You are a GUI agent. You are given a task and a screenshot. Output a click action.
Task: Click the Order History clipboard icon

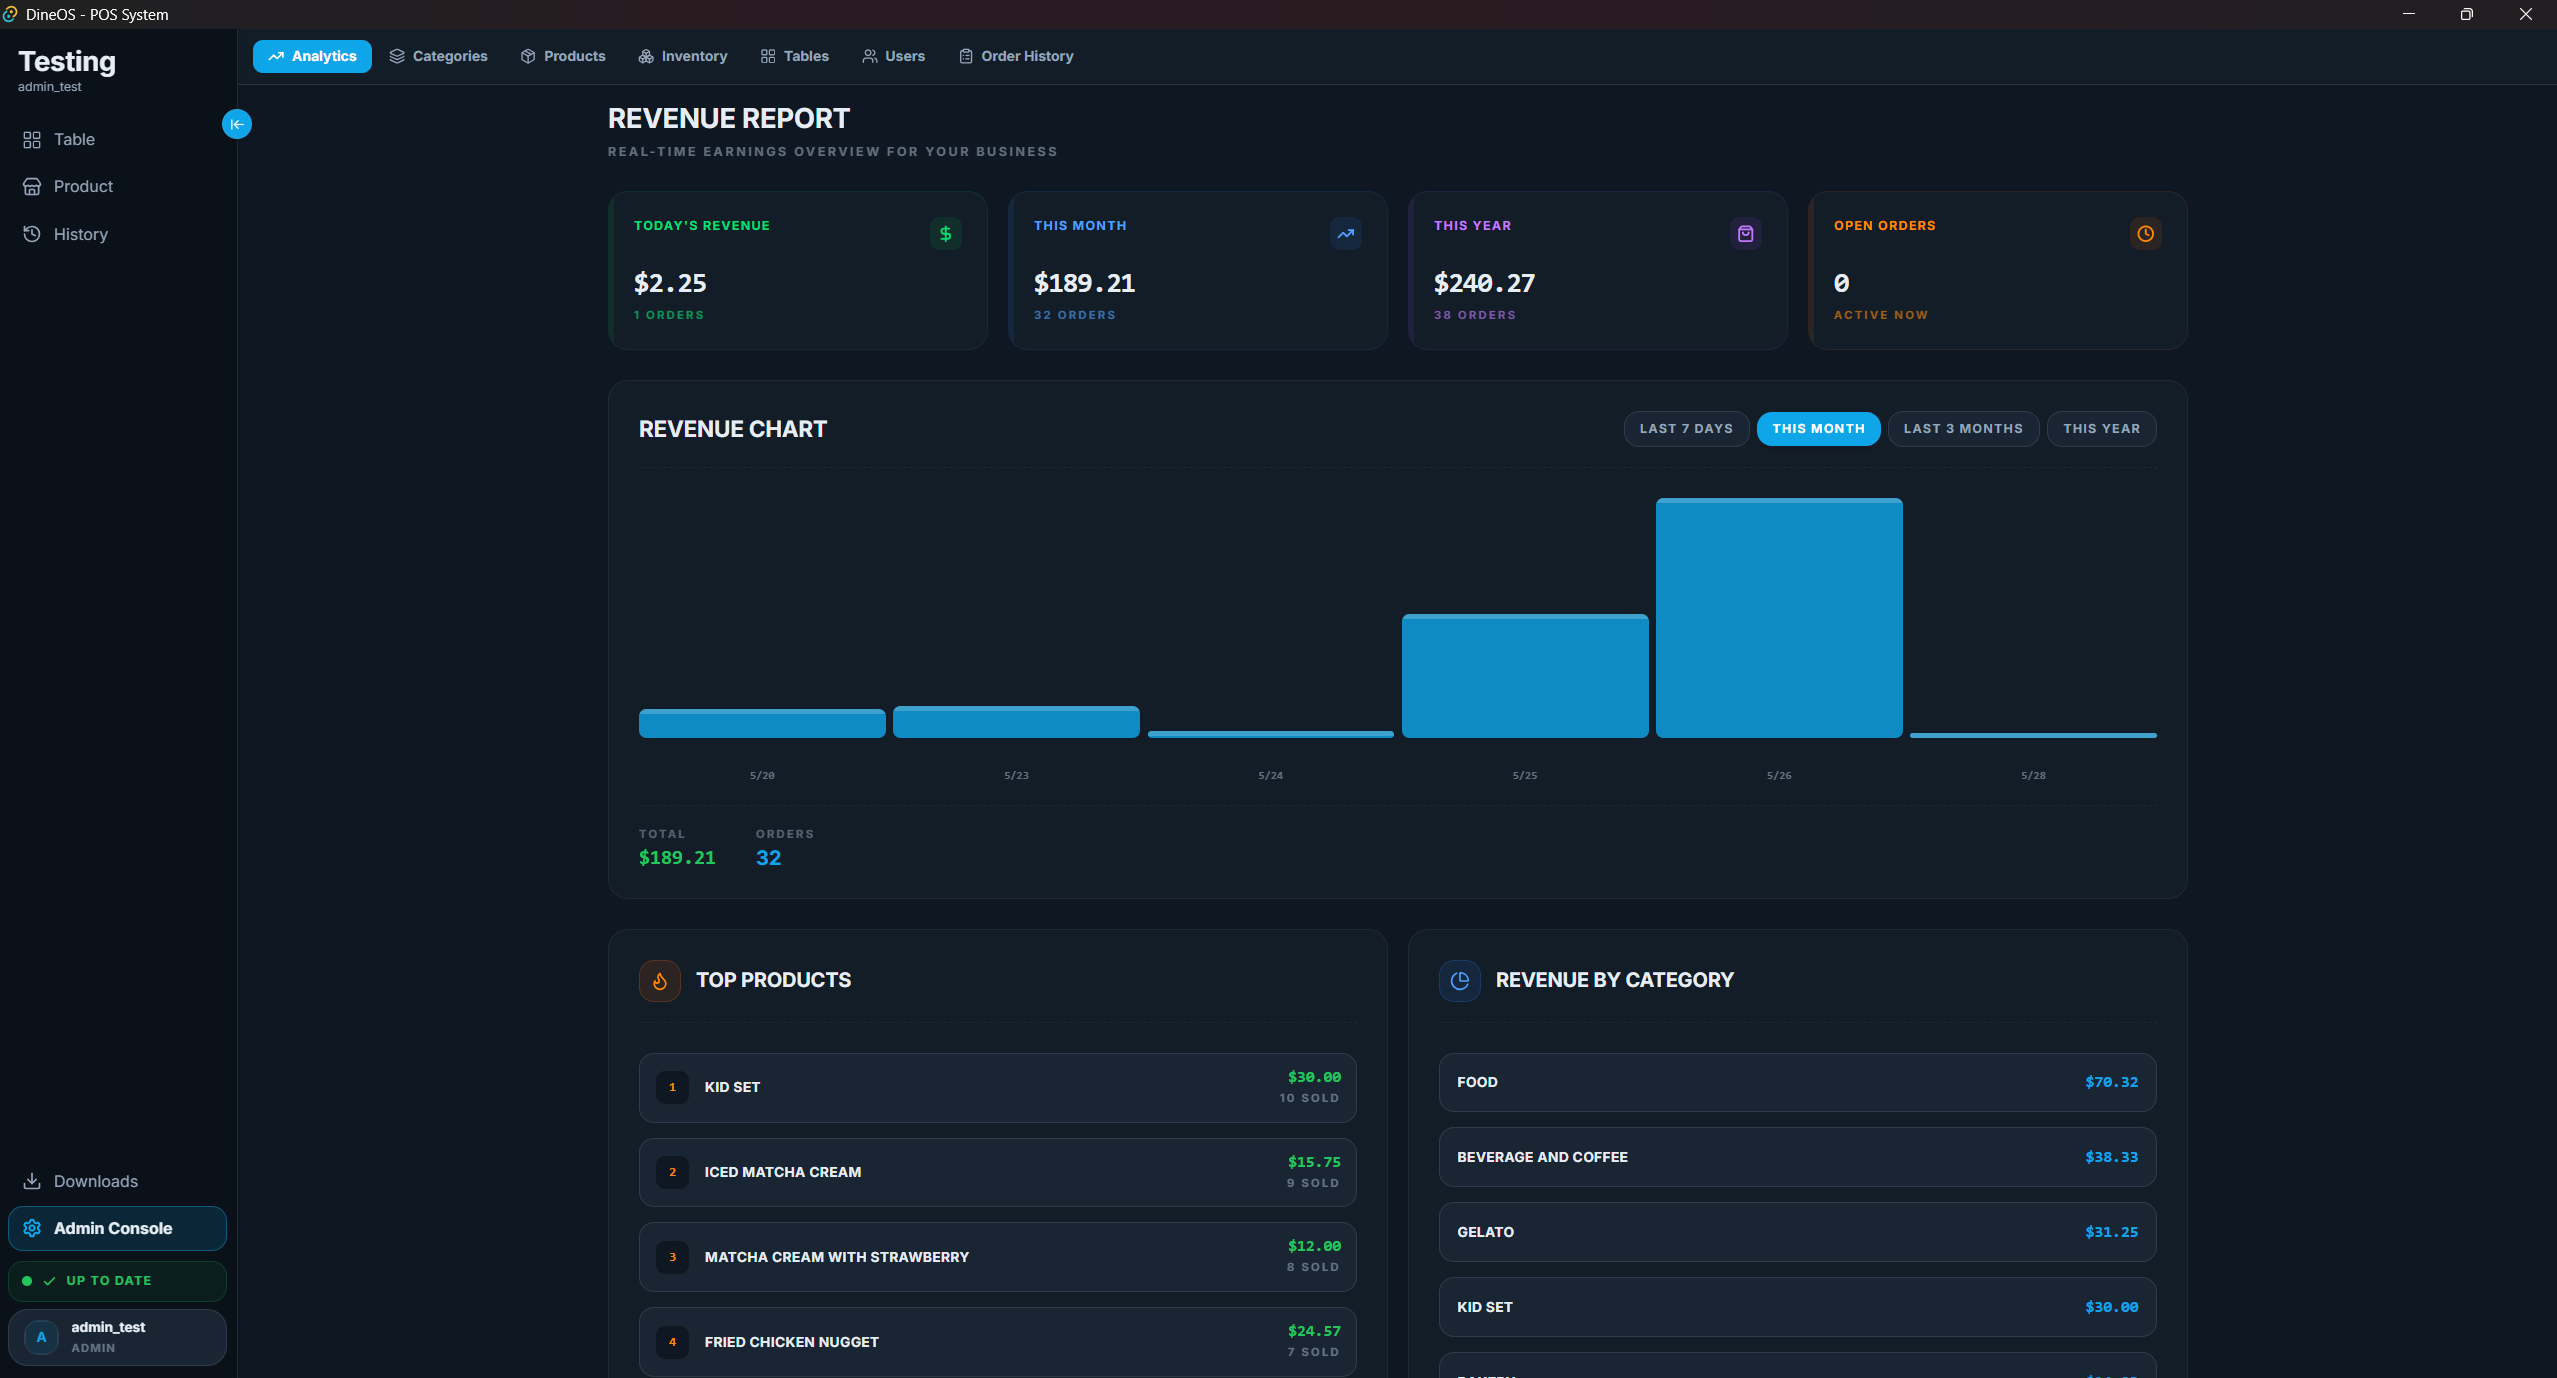click(x=966, y=56)
